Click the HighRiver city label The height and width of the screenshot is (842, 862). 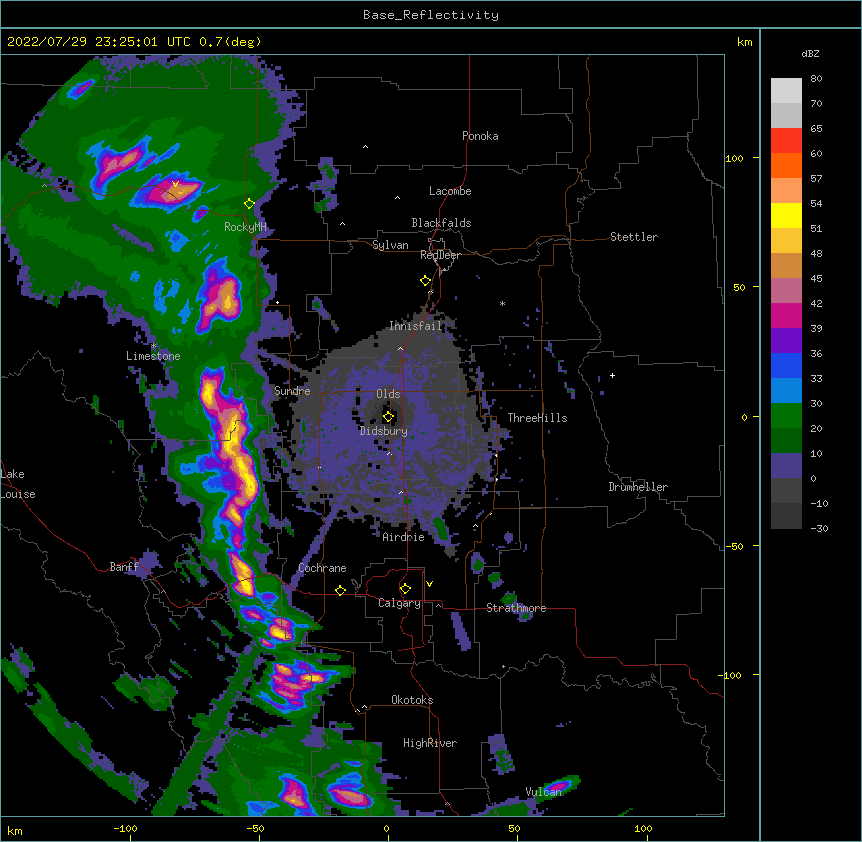430,743
